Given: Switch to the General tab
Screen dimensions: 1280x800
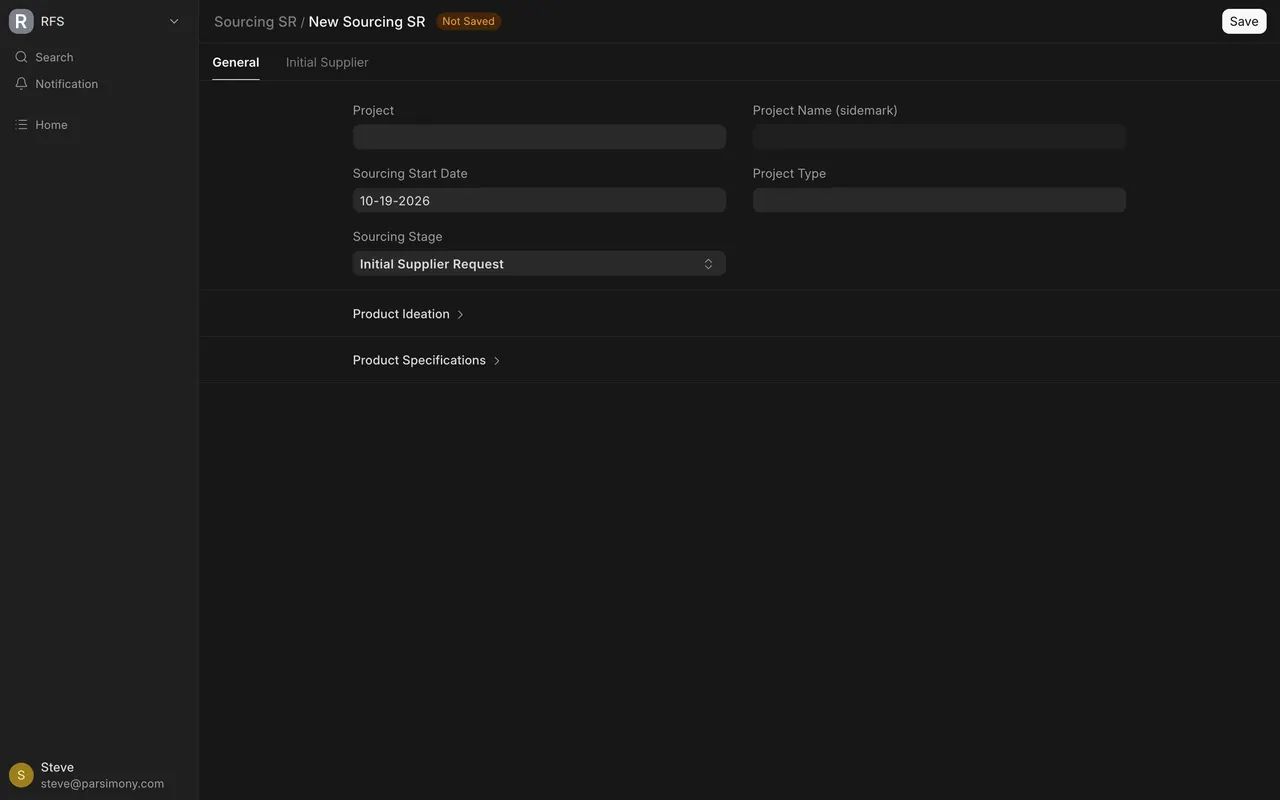Looking at the screenshot, I should point(236,62).
